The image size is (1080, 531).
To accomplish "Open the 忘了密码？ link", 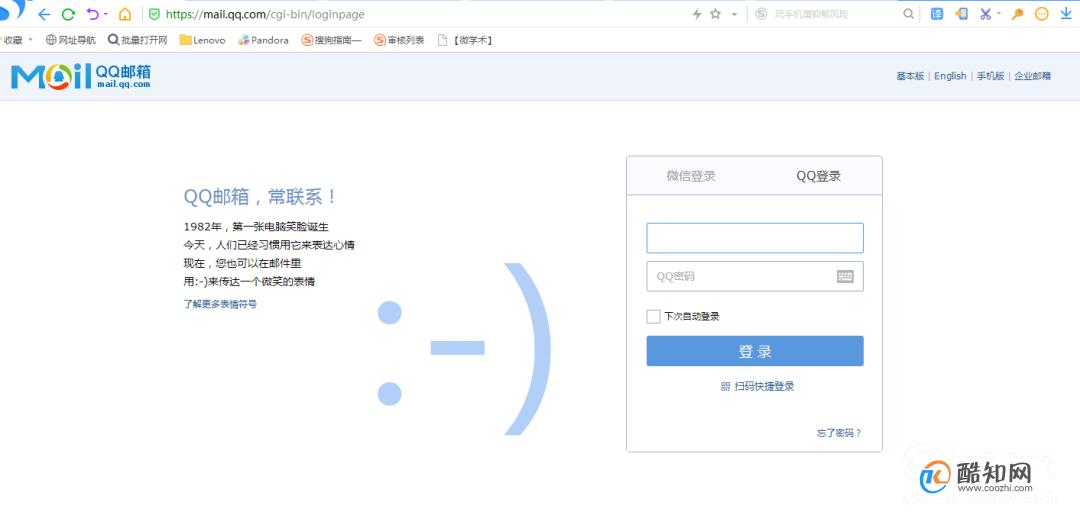I will click(838, 433).
